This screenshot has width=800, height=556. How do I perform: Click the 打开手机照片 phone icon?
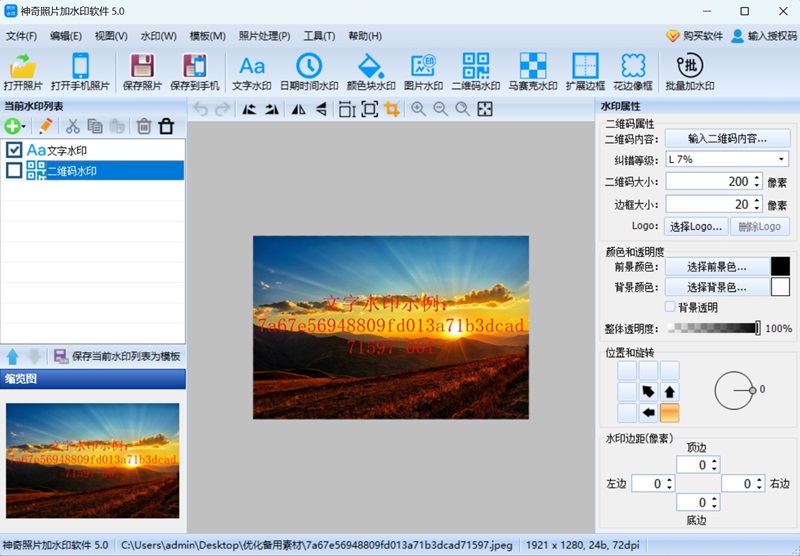tap(80, 72)
